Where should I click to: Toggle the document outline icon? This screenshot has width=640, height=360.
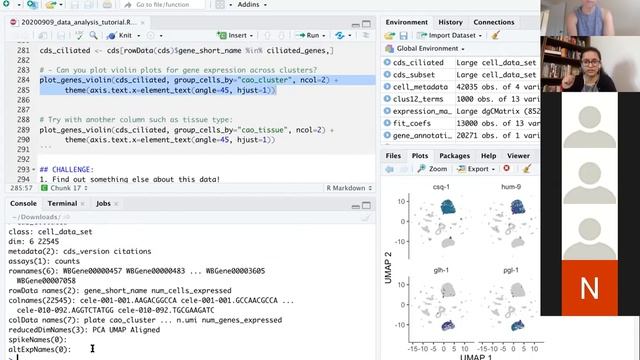click(x=366, y=36)
